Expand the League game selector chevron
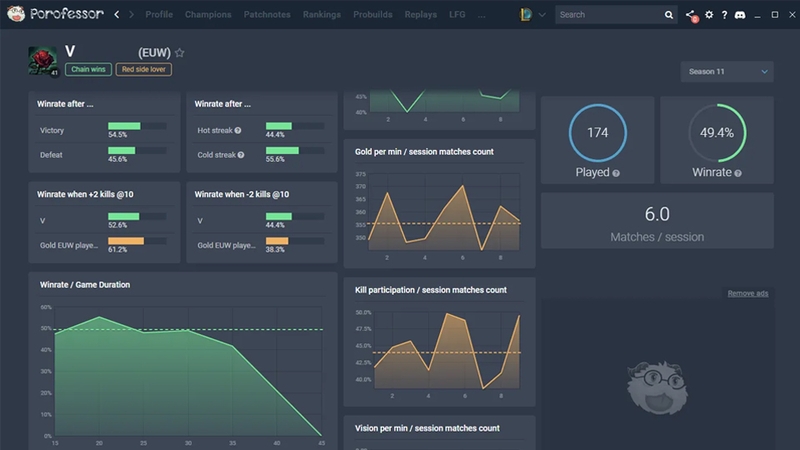Viewport: 800px width, 450px height. pos(542,15)
